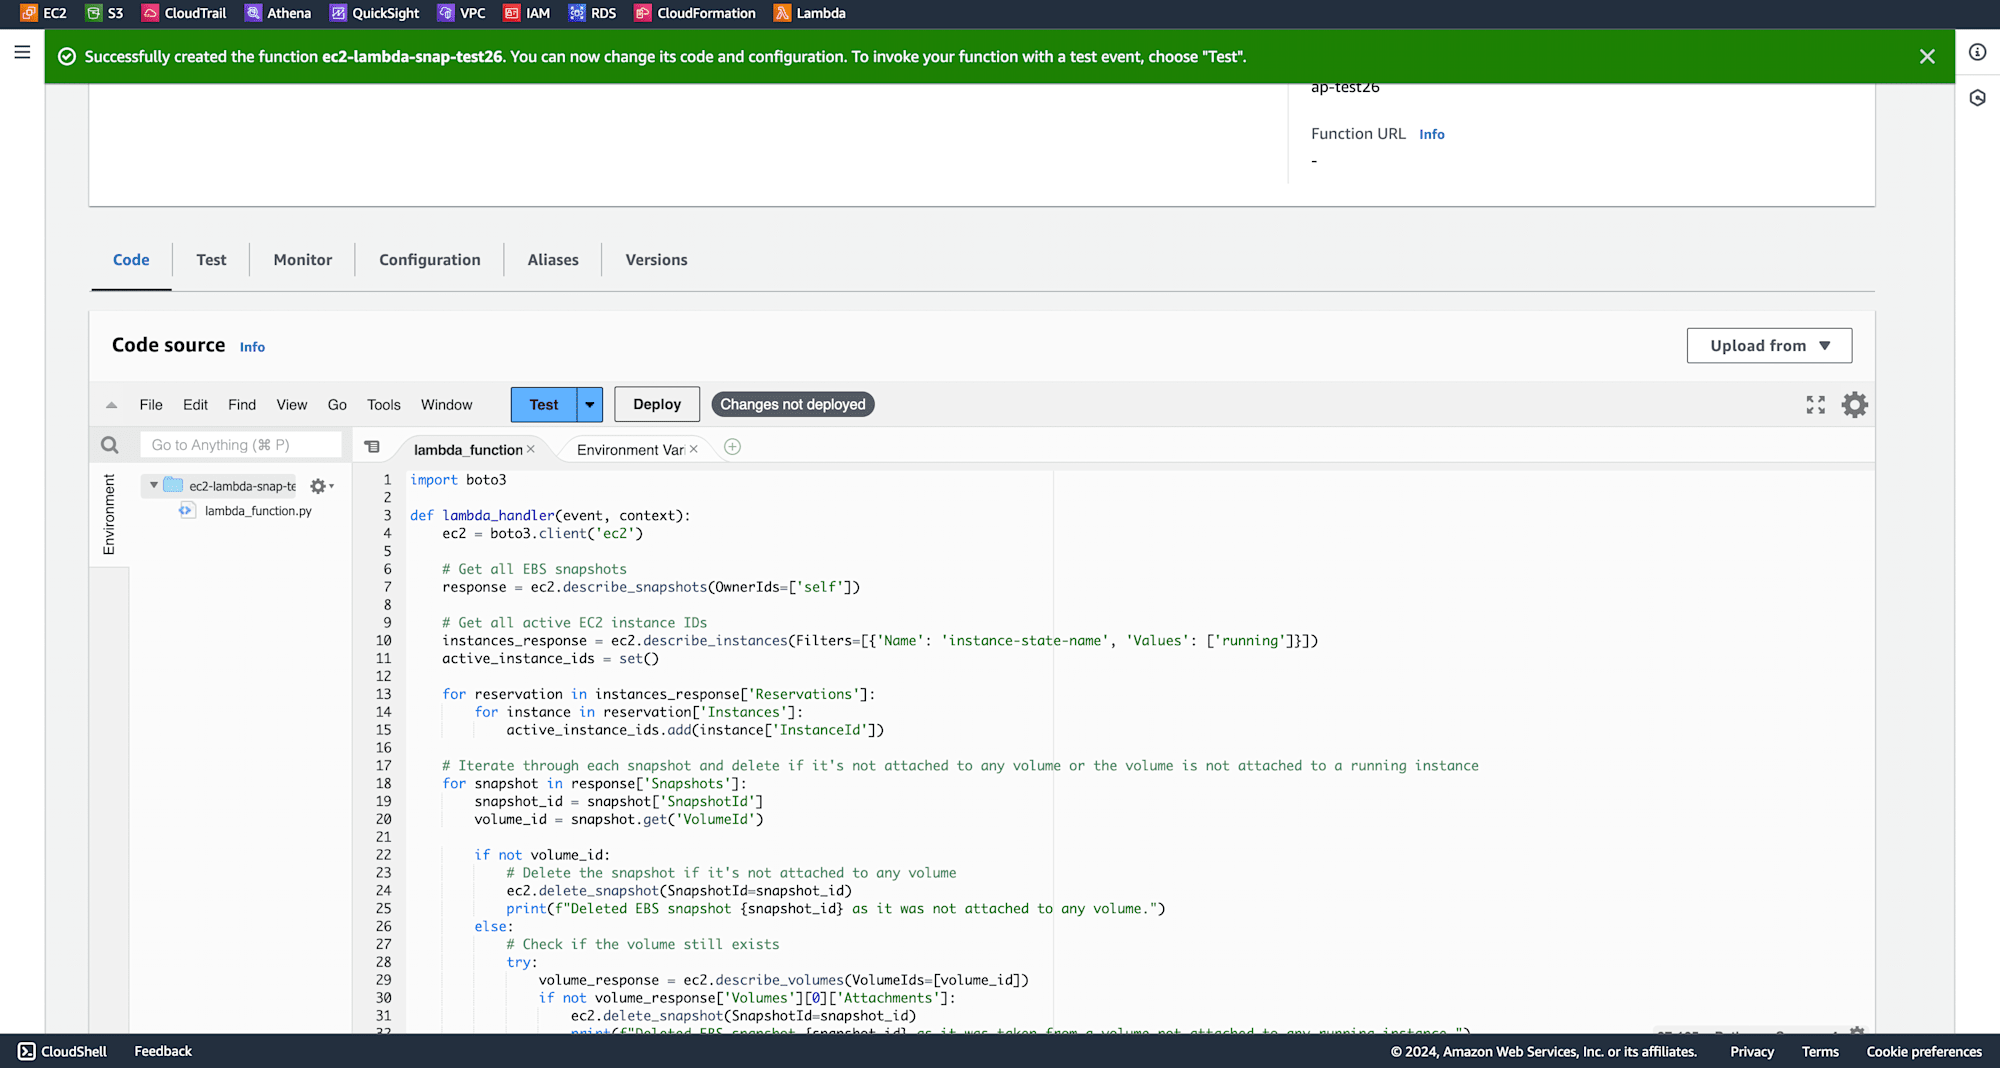This screenshot has height=1068, width=2000.
Task: Close the lambda_function tab
Action: tap(531, 450)
